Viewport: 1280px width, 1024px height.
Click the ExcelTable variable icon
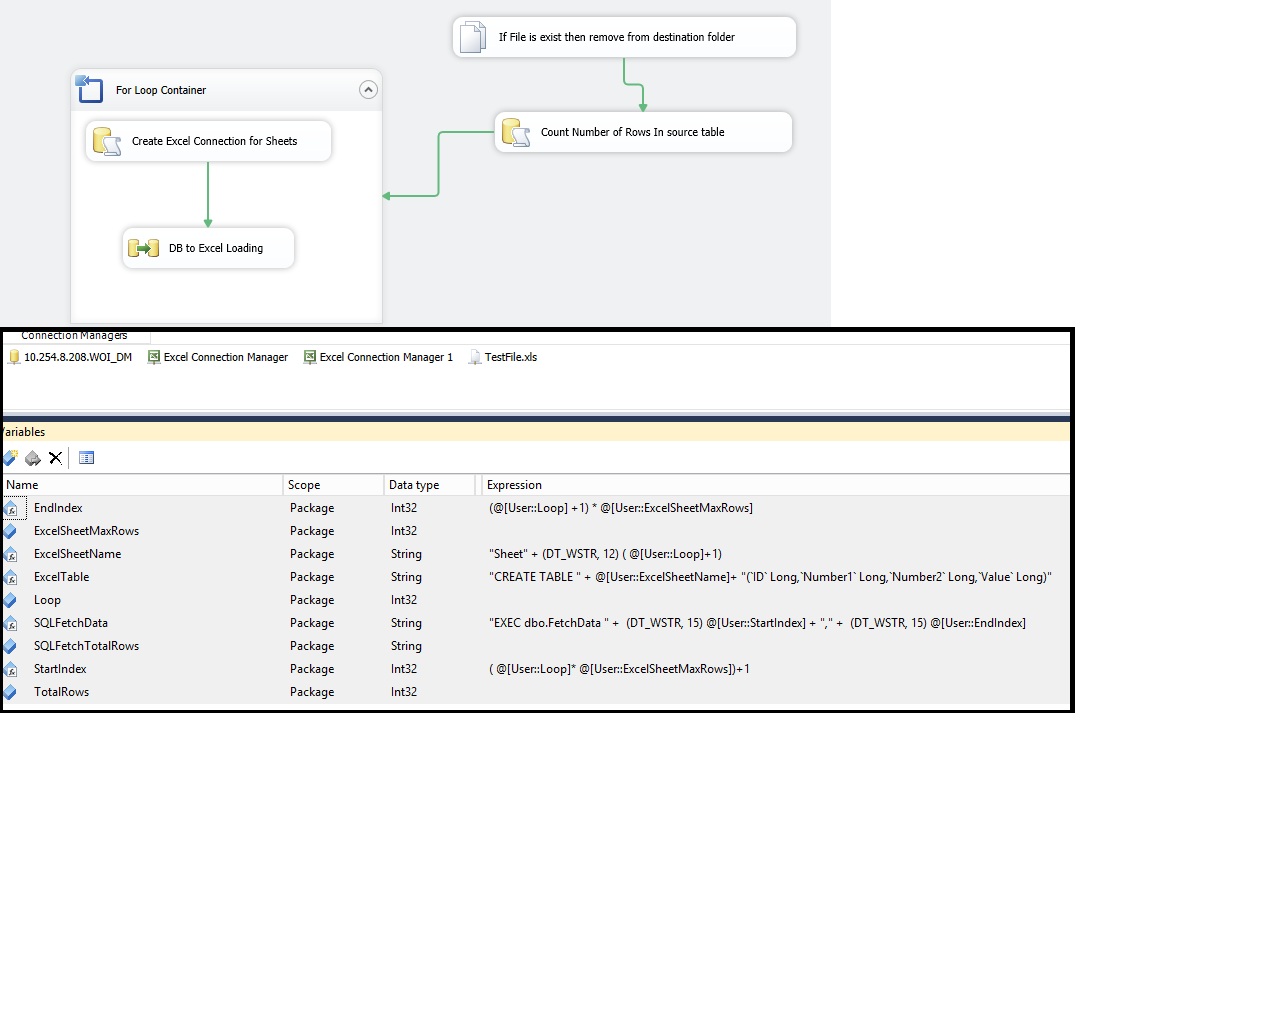[x=11, y=577]
